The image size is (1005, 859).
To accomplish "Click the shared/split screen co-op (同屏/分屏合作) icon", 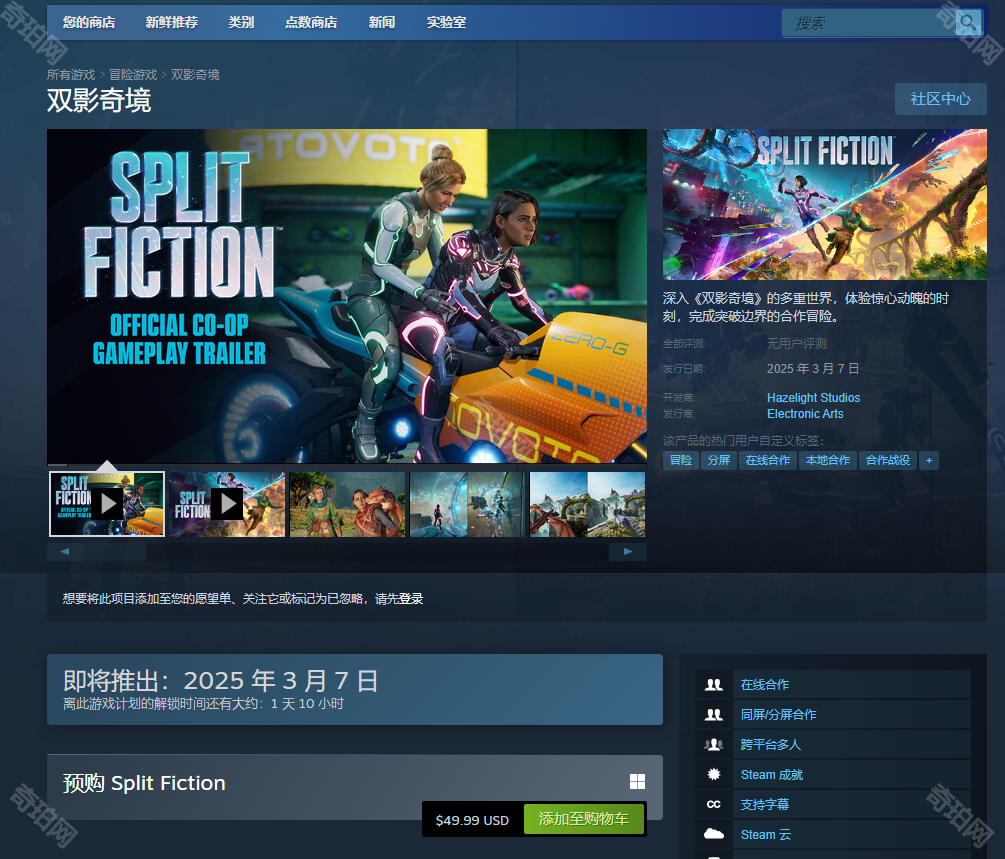I will 714,715.
